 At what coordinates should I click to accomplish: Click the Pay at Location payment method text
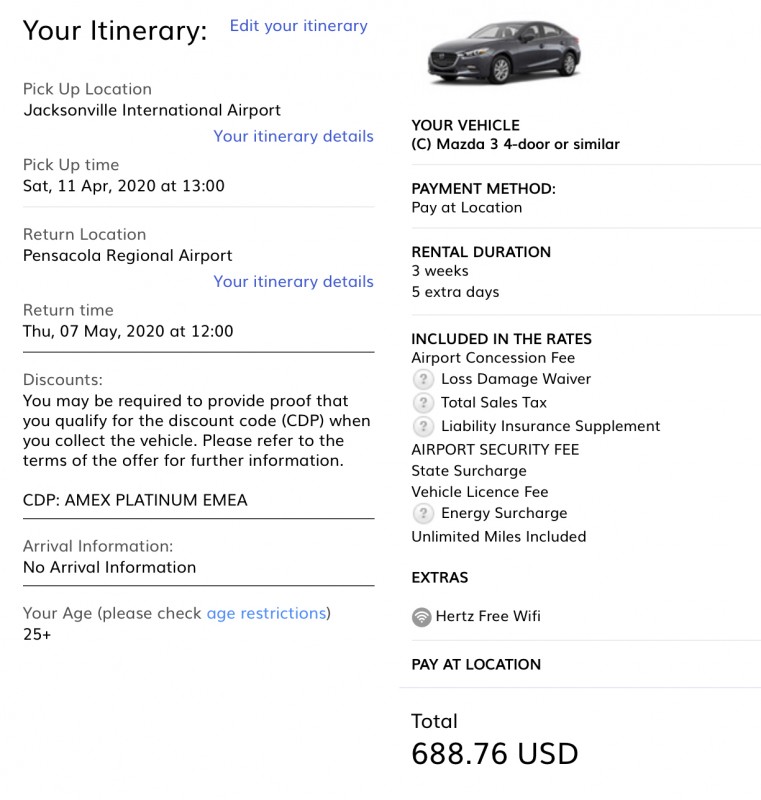coord(467,208)
